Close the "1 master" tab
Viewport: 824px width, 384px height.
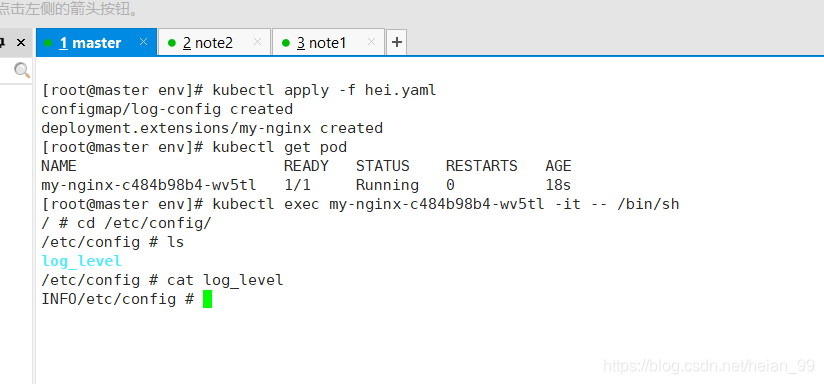[143, 42]
